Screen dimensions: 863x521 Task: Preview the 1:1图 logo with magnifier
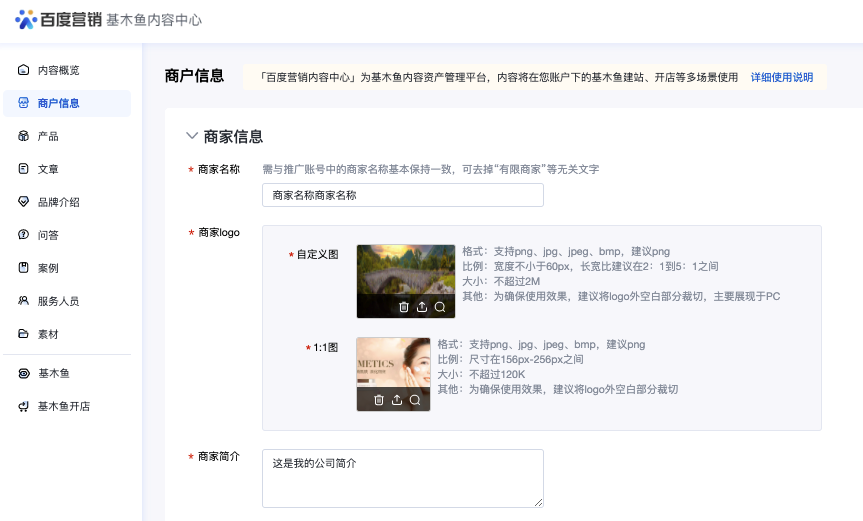pyautogui.click(x=415, y=400)
